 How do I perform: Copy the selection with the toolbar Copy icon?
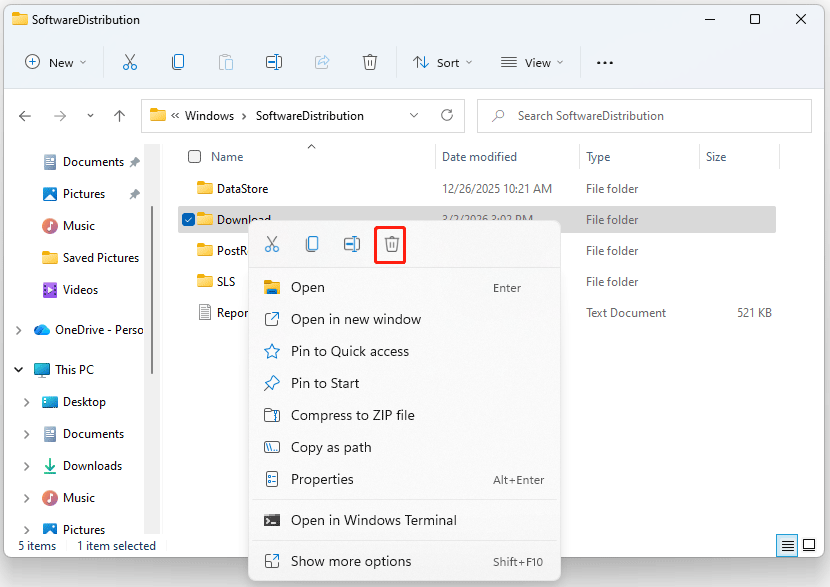click(x=178, y=62)
